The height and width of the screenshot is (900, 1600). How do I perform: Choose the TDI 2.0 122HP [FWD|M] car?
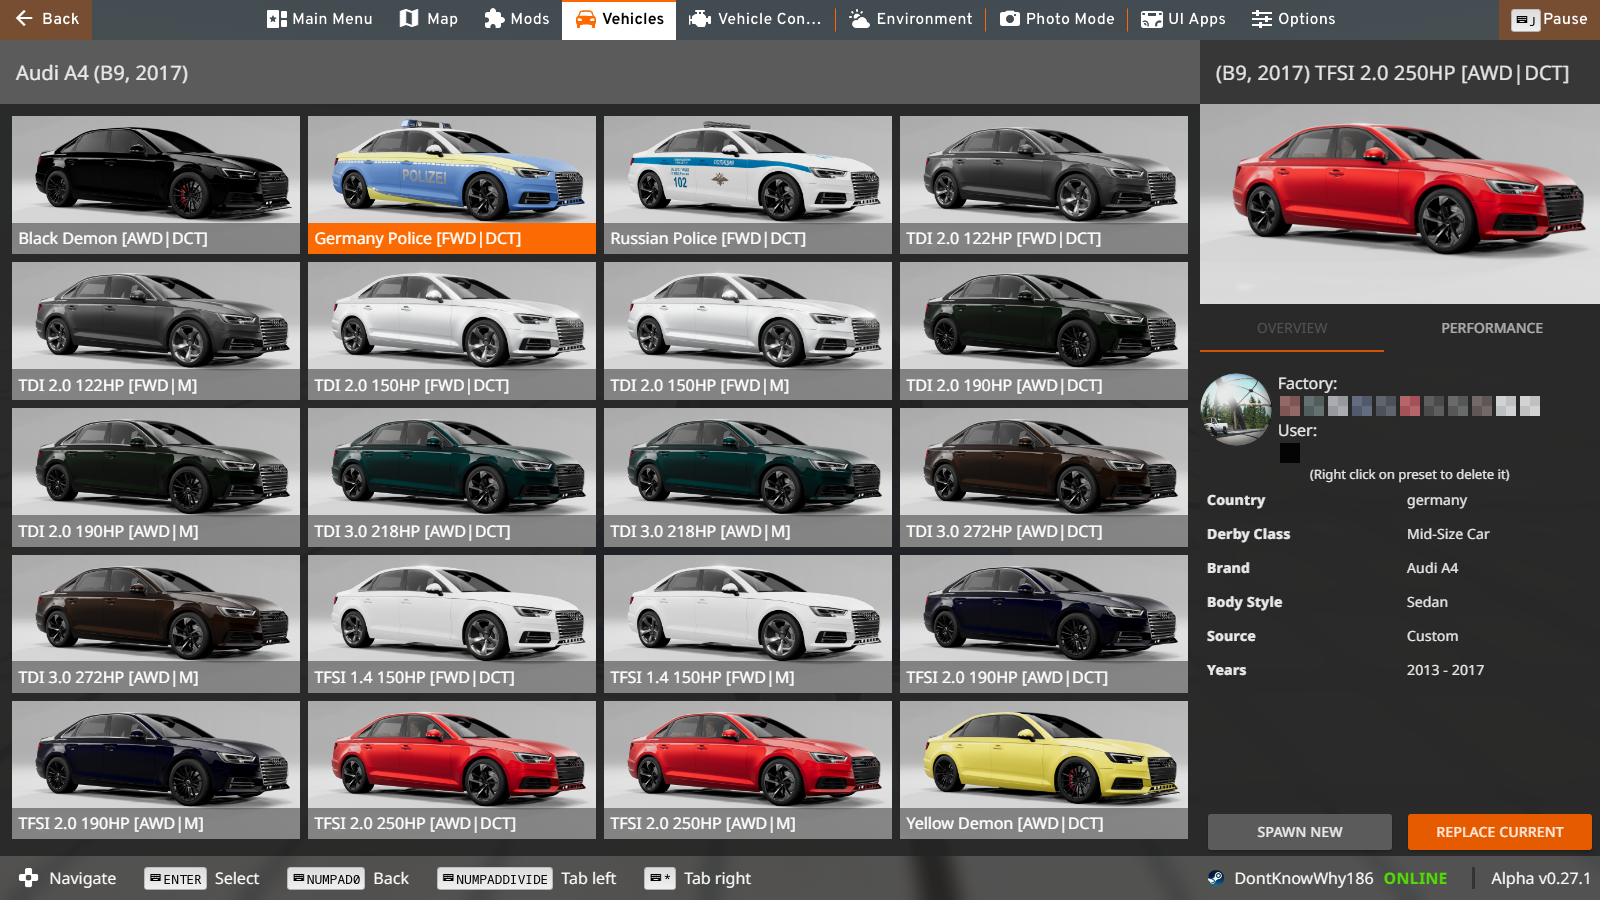pos(156,331)
